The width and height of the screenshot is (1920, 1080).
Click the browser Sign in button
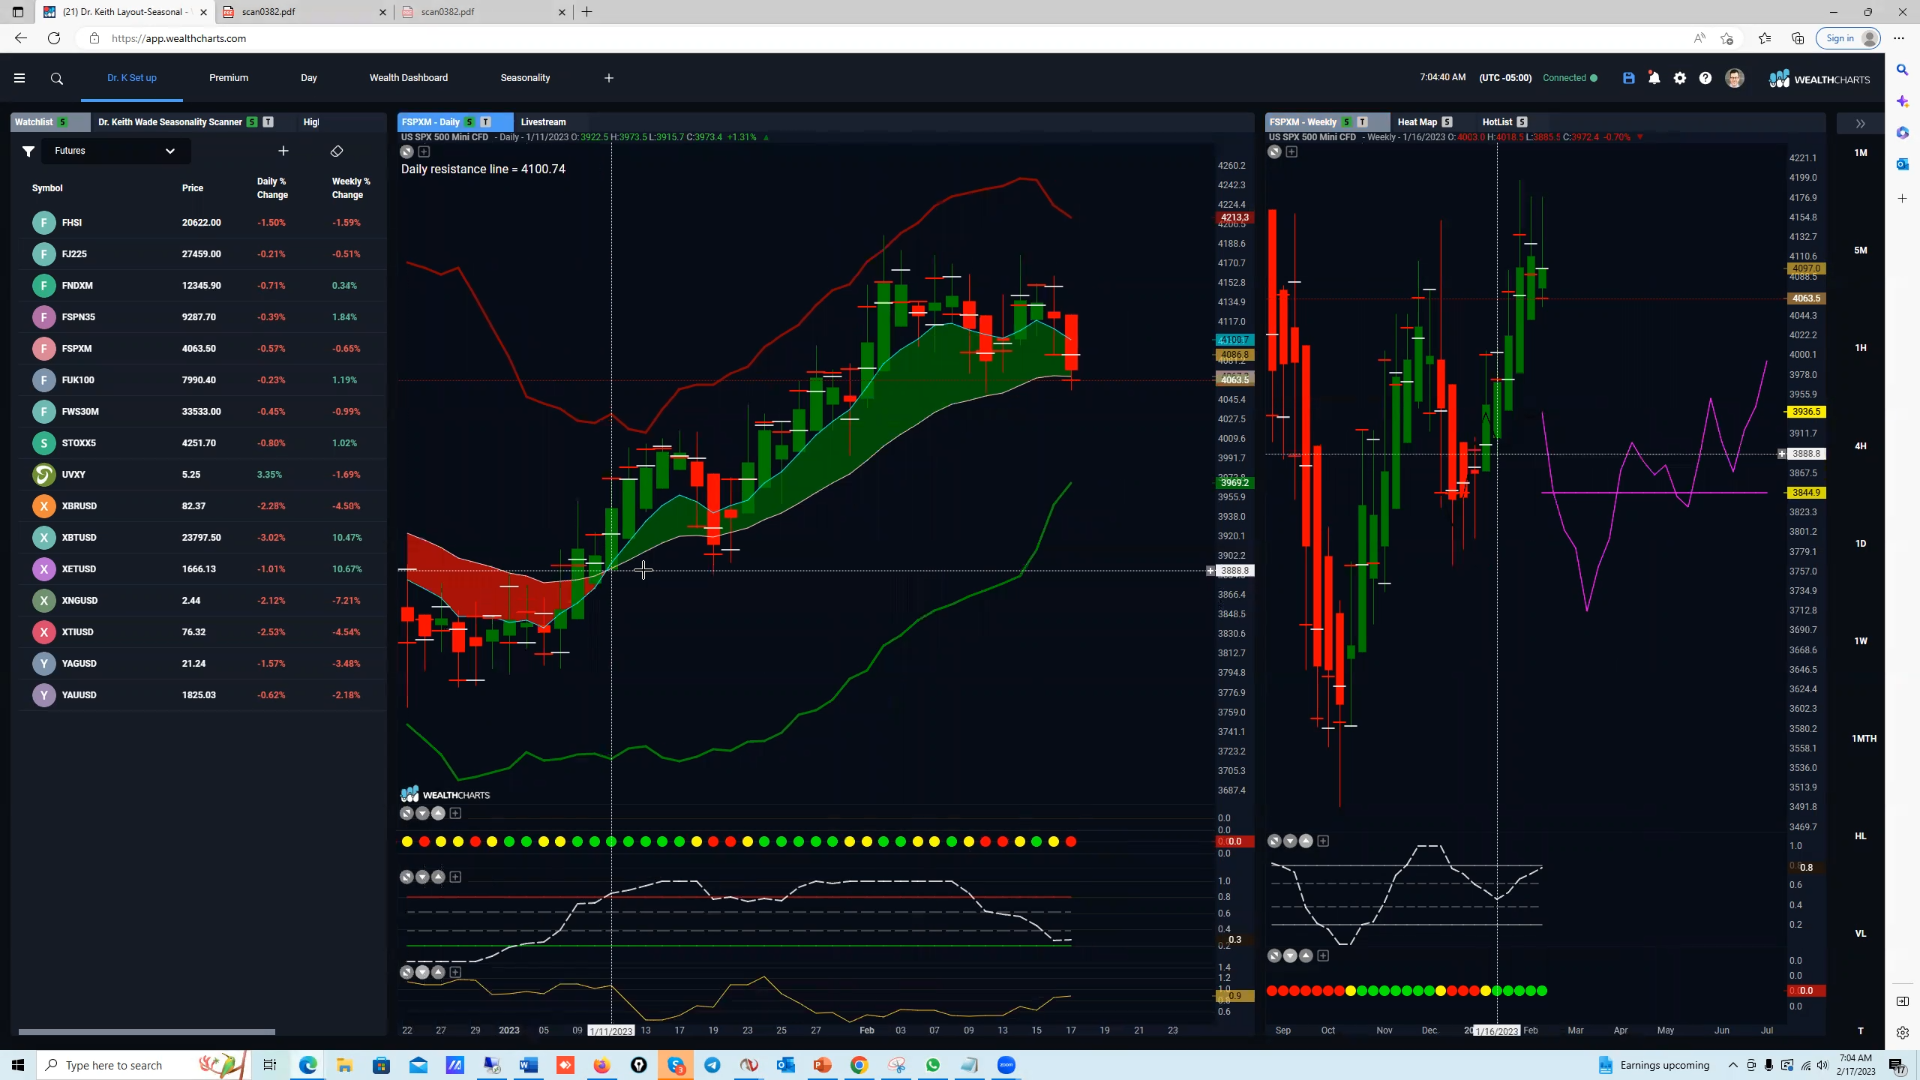[1848, 38]
